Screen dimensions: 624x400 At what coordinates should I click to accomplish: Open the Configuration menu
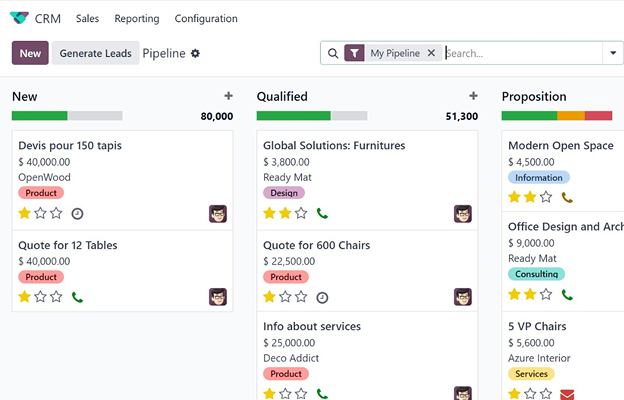point(206,18)
